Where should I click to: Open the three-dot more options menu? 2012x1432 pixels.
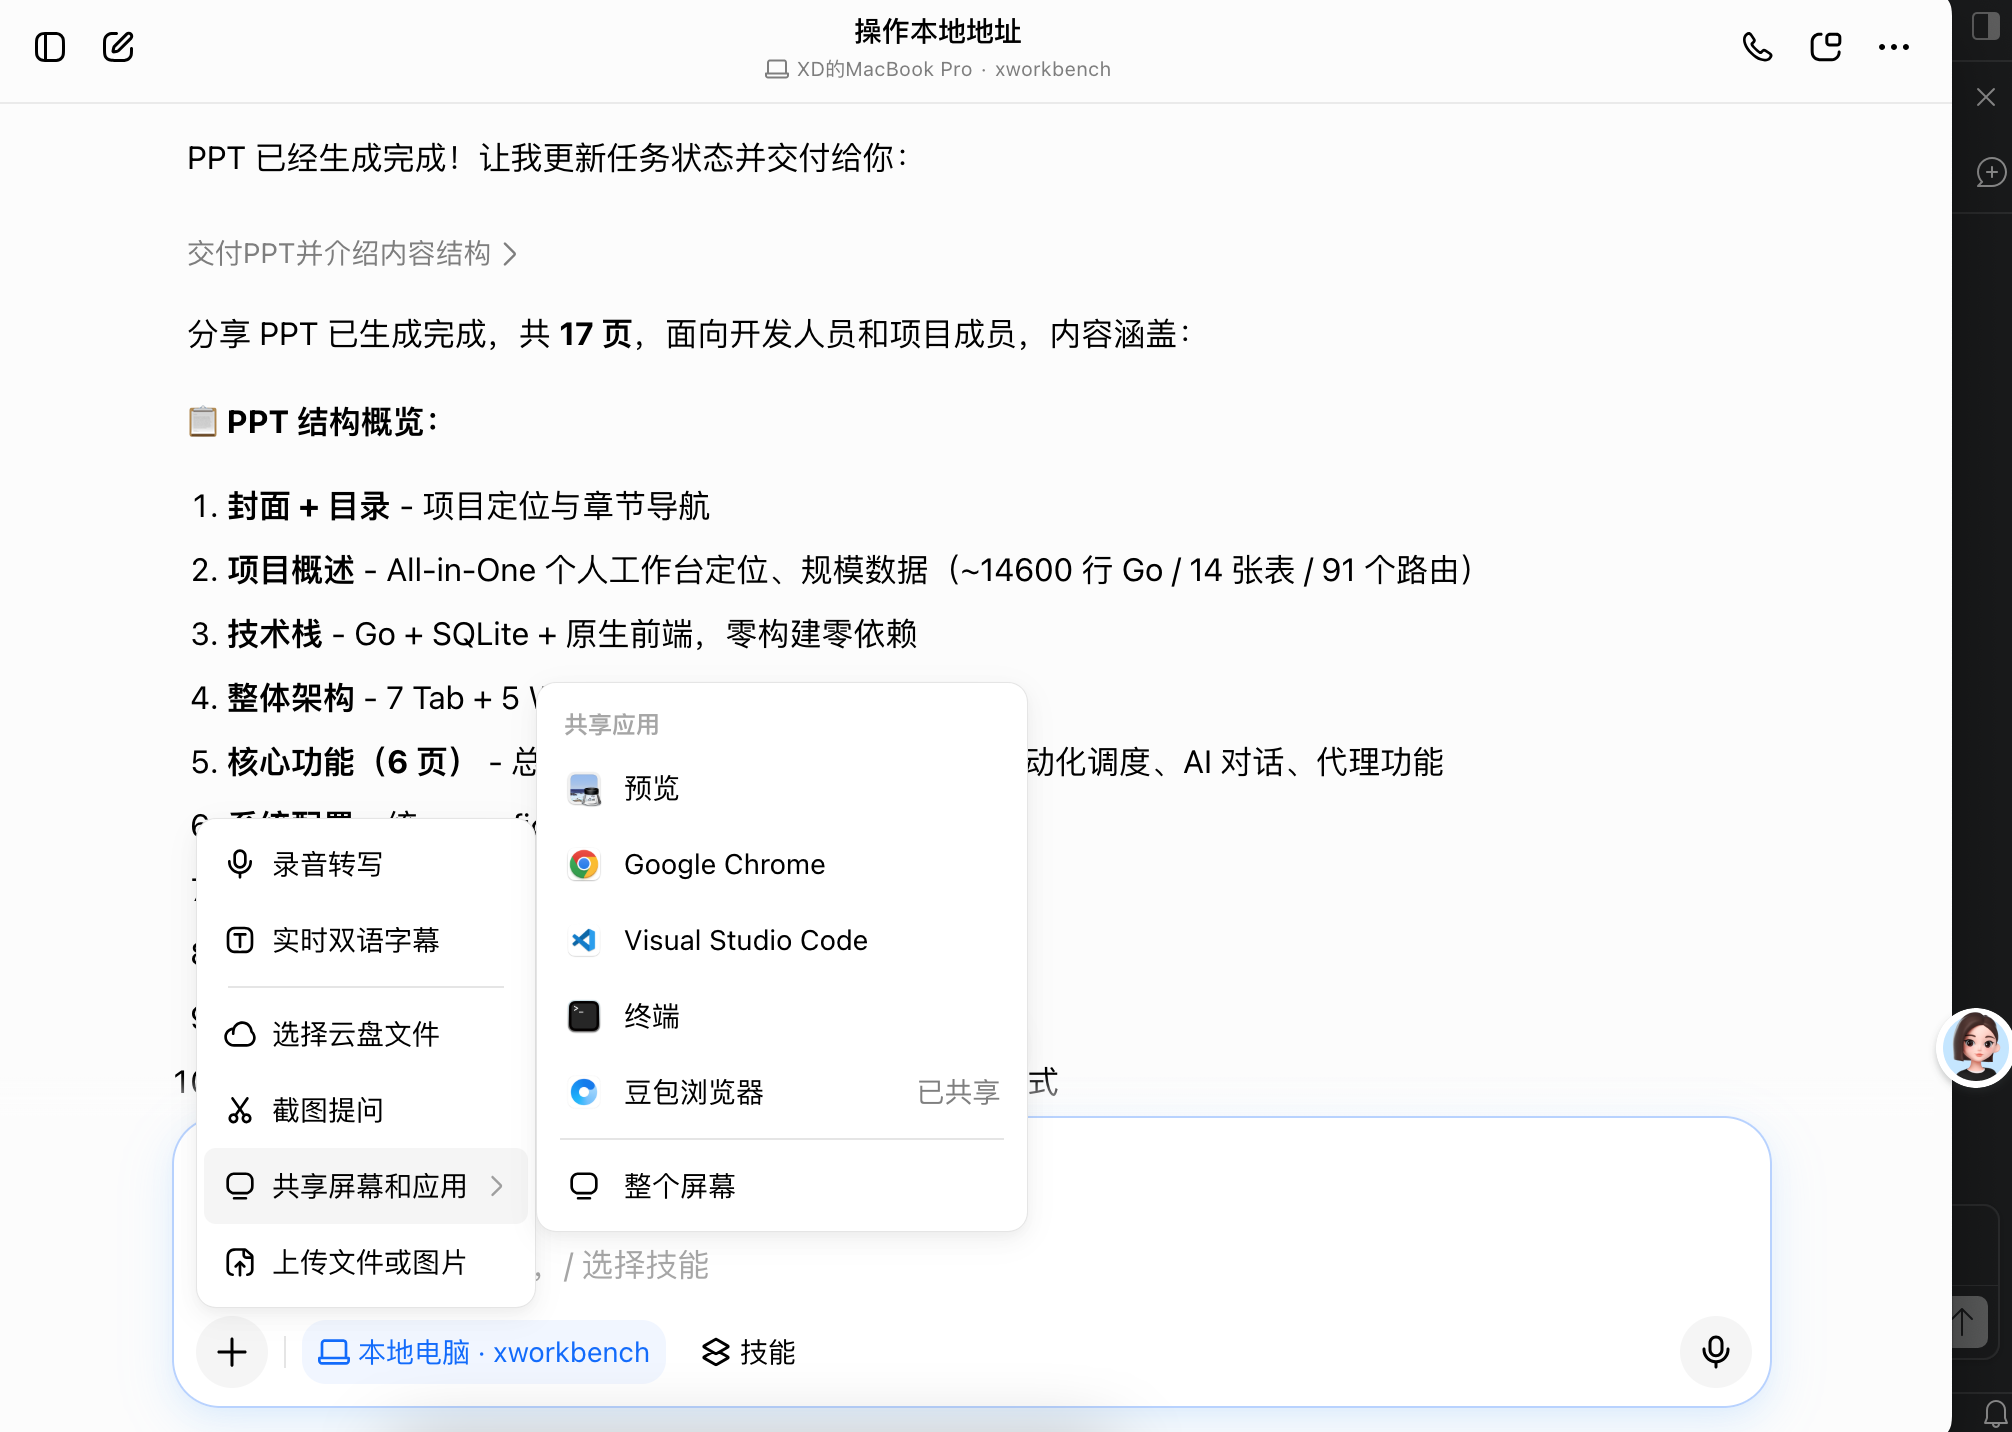(1894, 47)
